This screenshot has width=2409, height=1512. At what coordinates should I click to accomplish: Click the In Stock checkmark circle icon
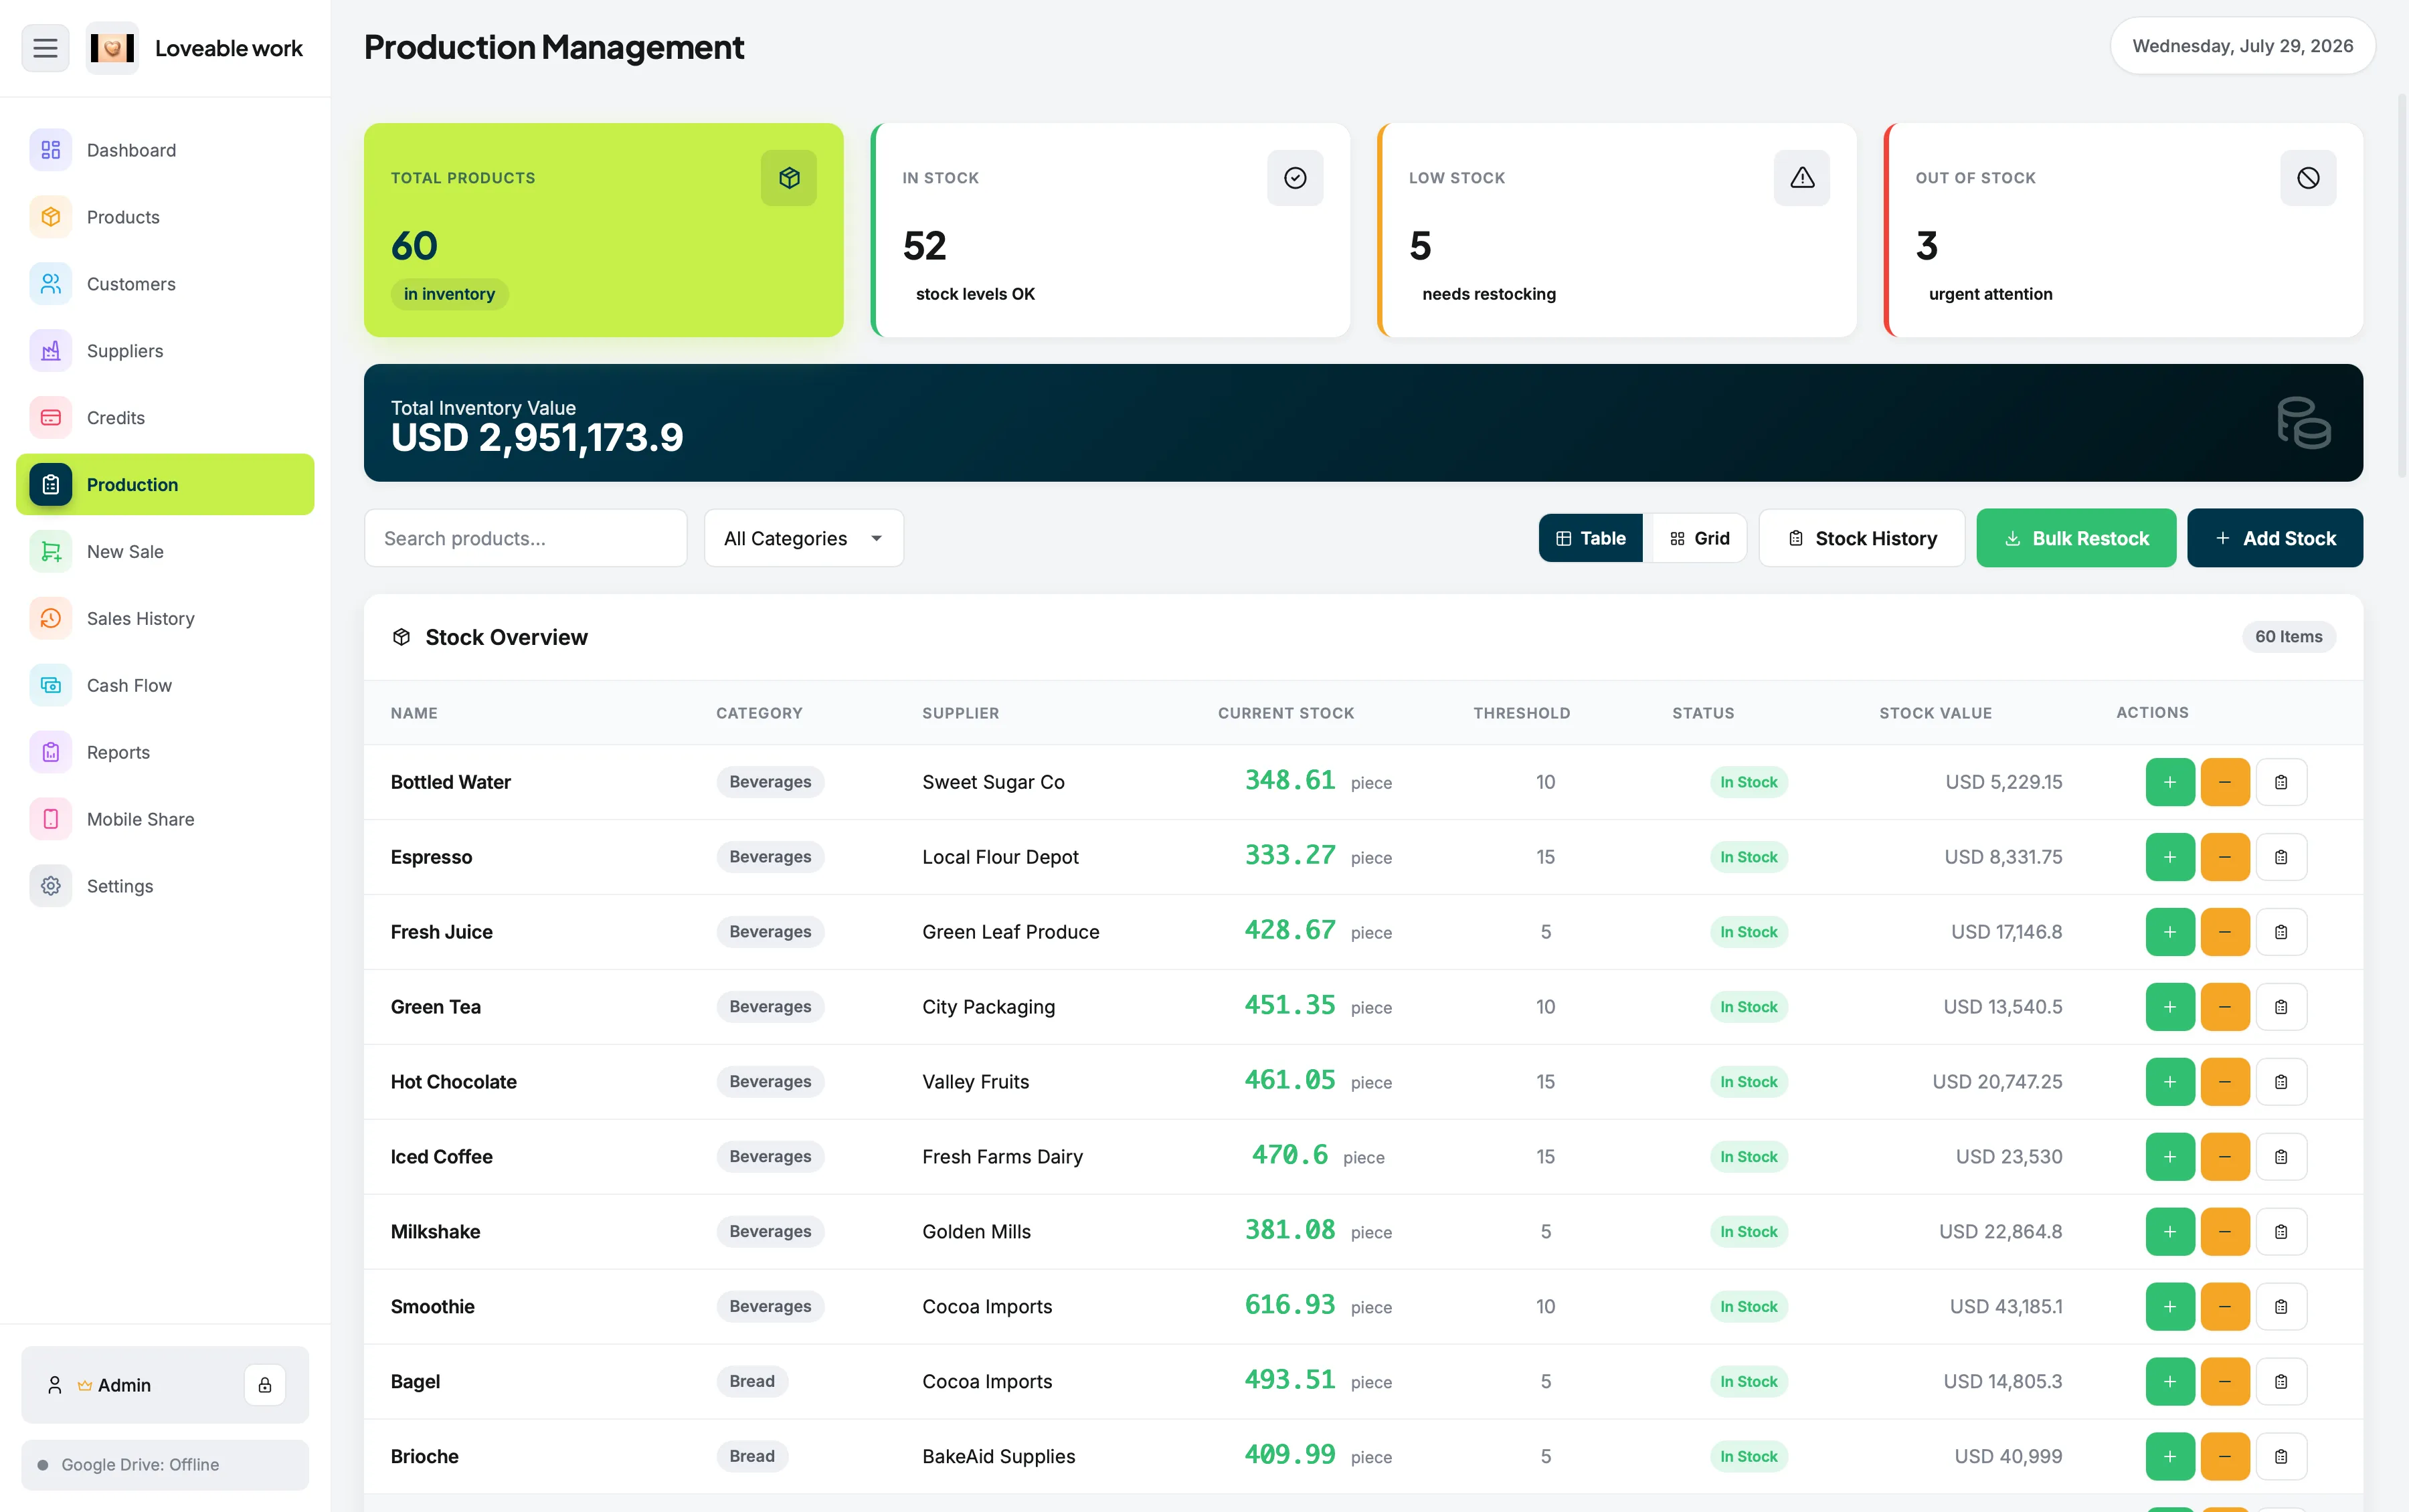pos(1295,178)
